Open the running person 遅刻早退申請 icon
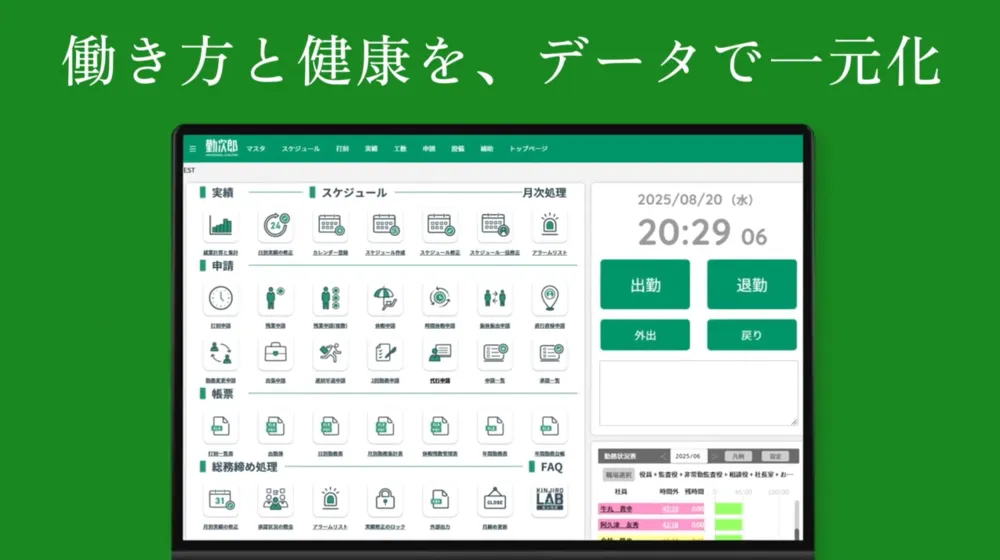The width and height of the screenshot is (1000, 560). coord(330,353)
